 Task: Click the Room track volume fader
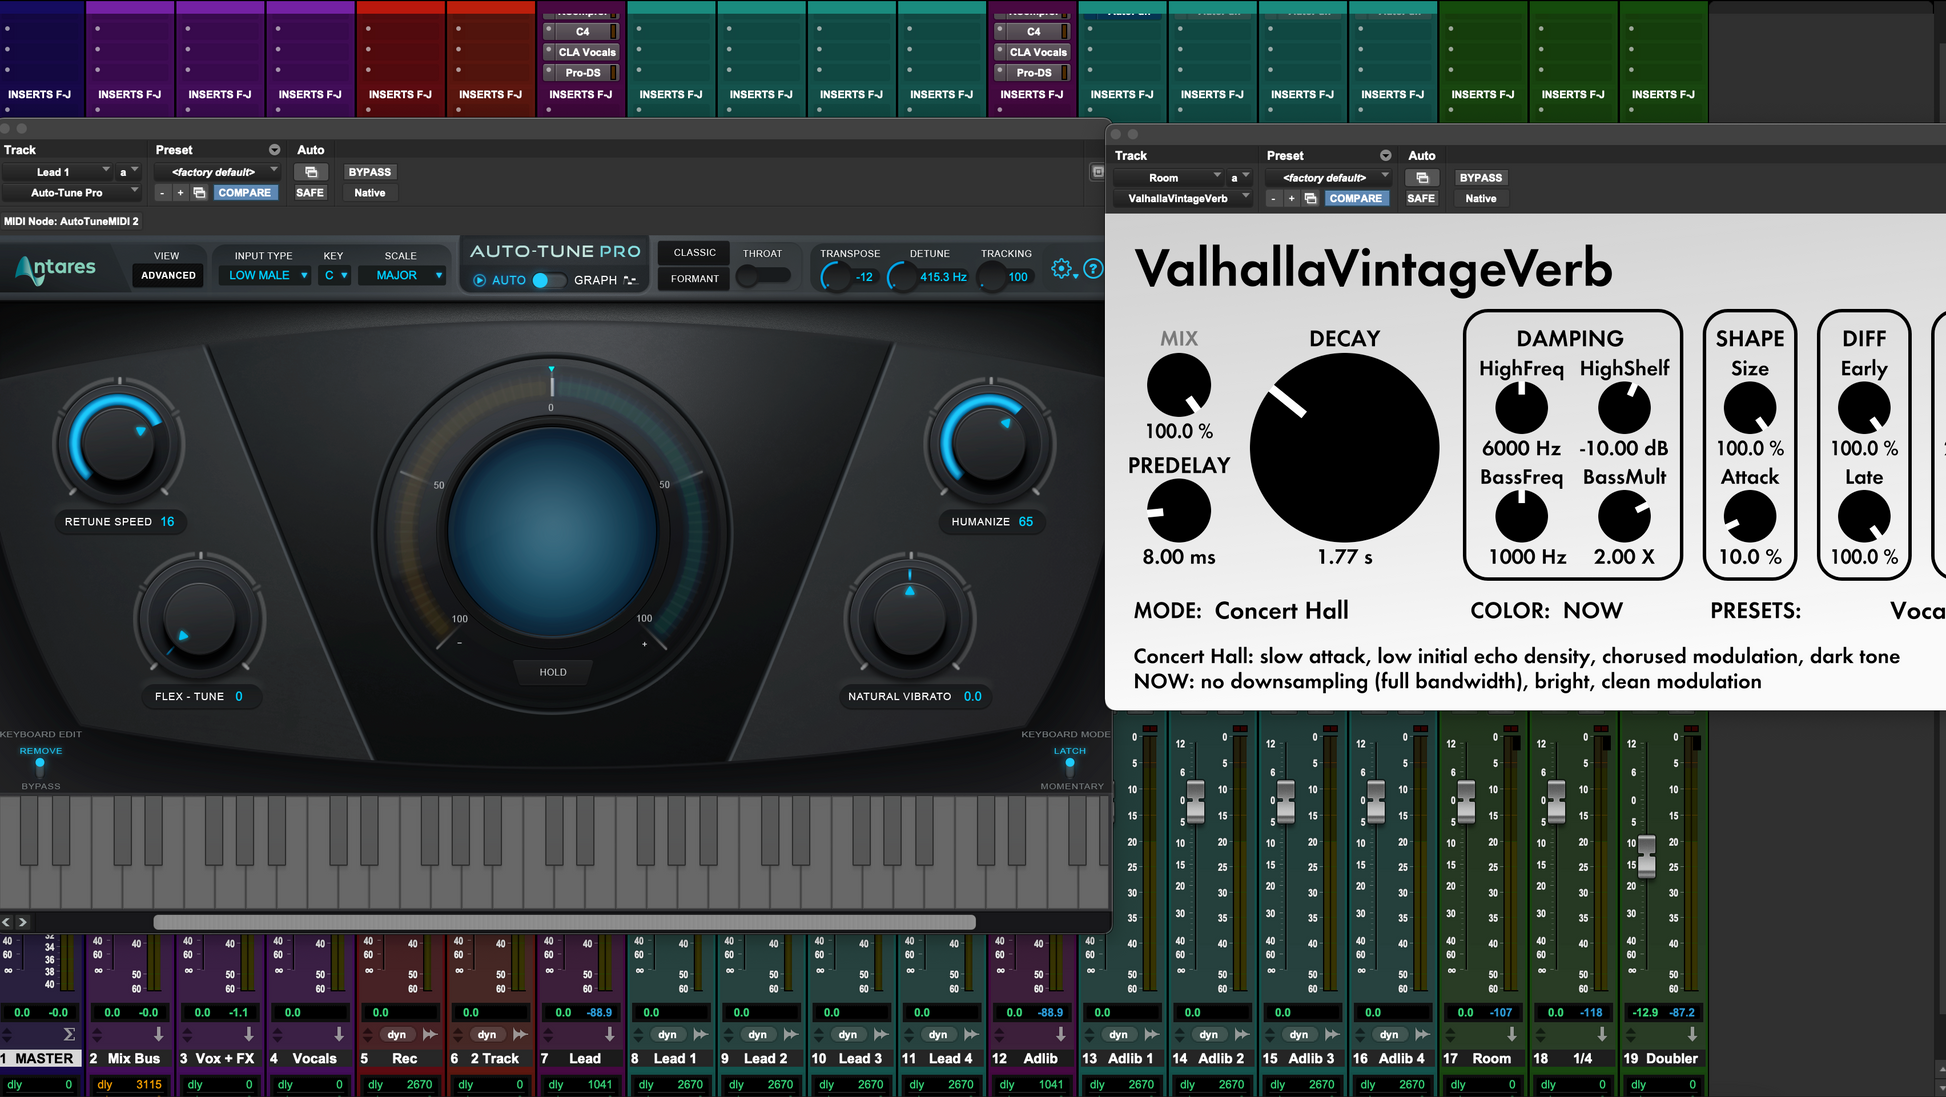tap(1465, 802)
